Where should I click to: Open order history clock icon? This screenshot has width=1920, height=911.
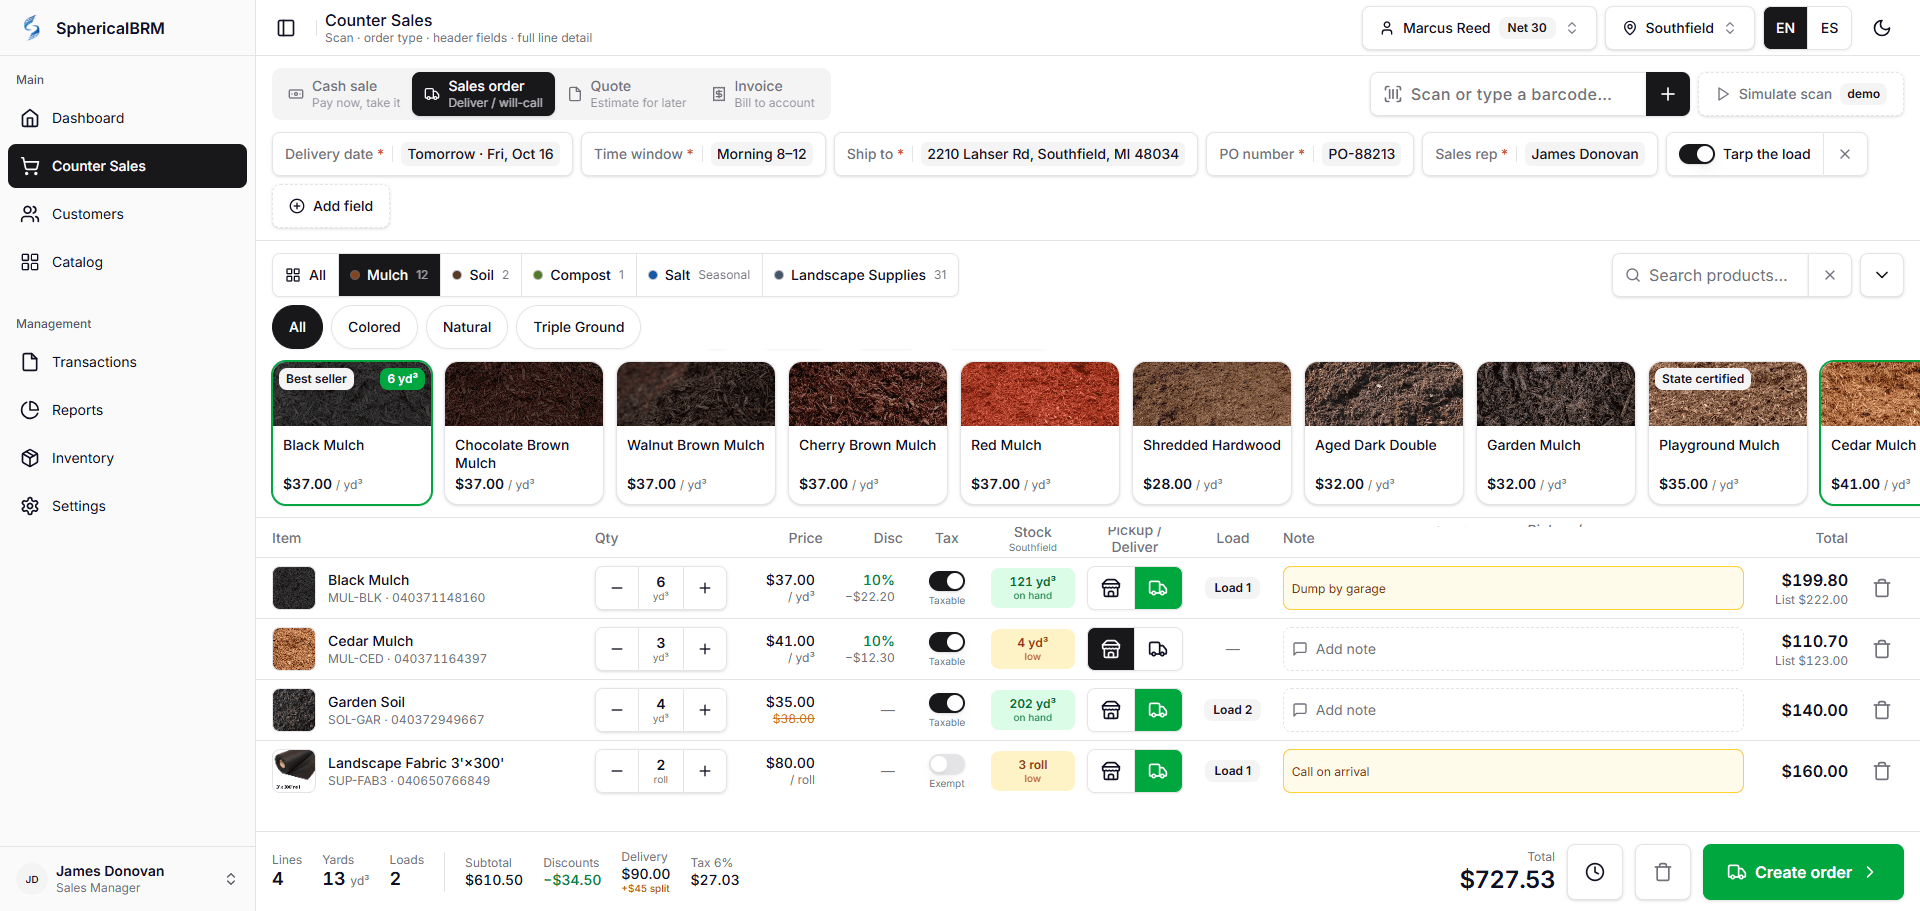(x=1595, y=872)
